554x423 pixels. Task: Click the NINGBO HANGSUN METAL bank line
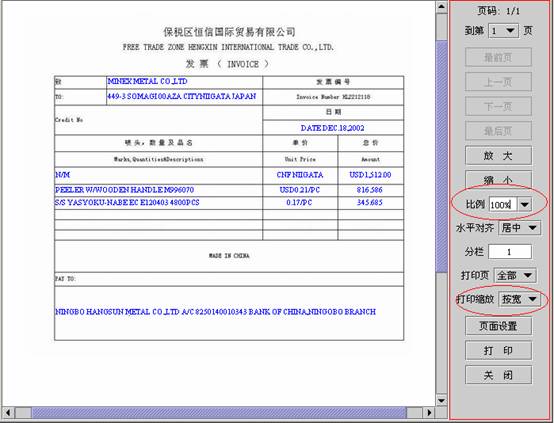tap(216, 312)
